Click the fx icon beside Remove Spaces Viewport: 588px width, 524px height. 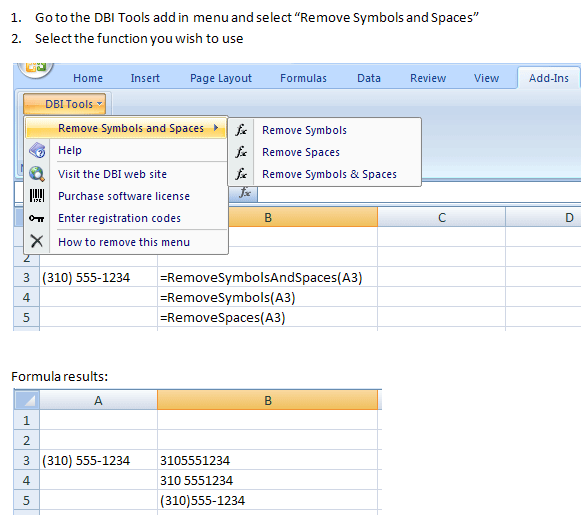coord(241,152)
